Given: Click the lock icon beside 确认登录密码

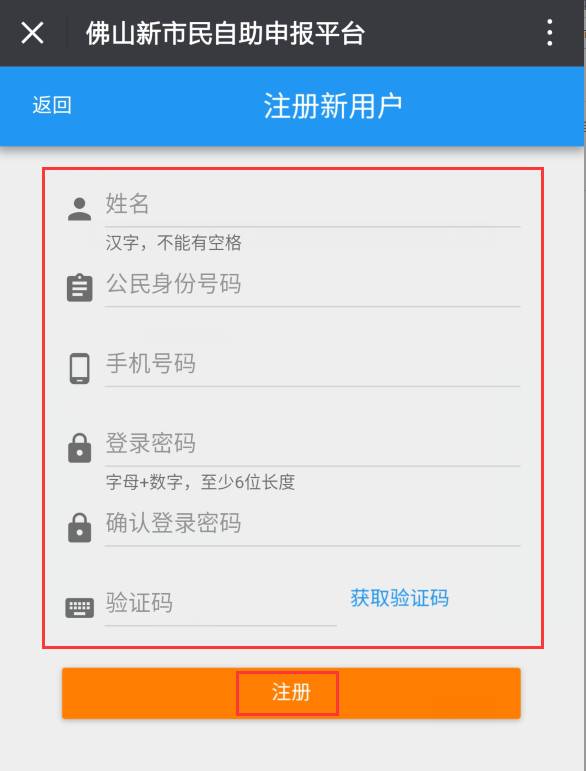Looking at the screenshot, I should coord(79,528).
